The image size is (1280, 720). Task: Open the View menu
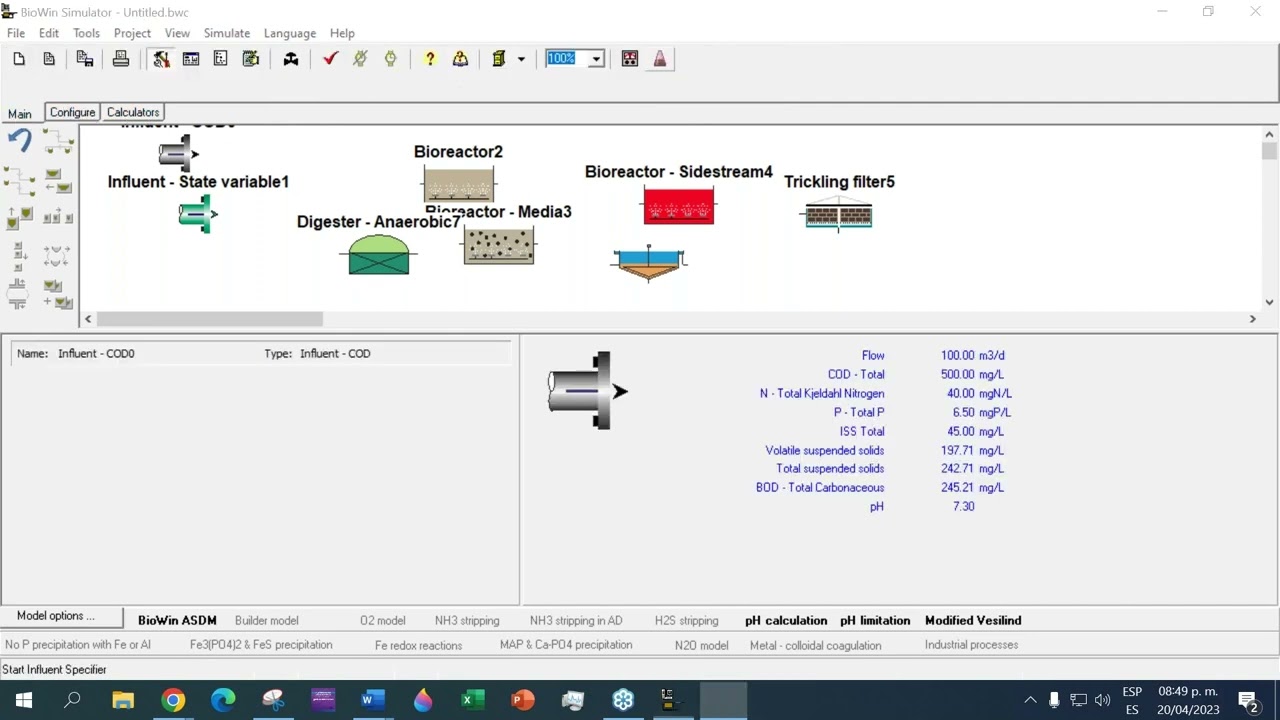[177, 33]
